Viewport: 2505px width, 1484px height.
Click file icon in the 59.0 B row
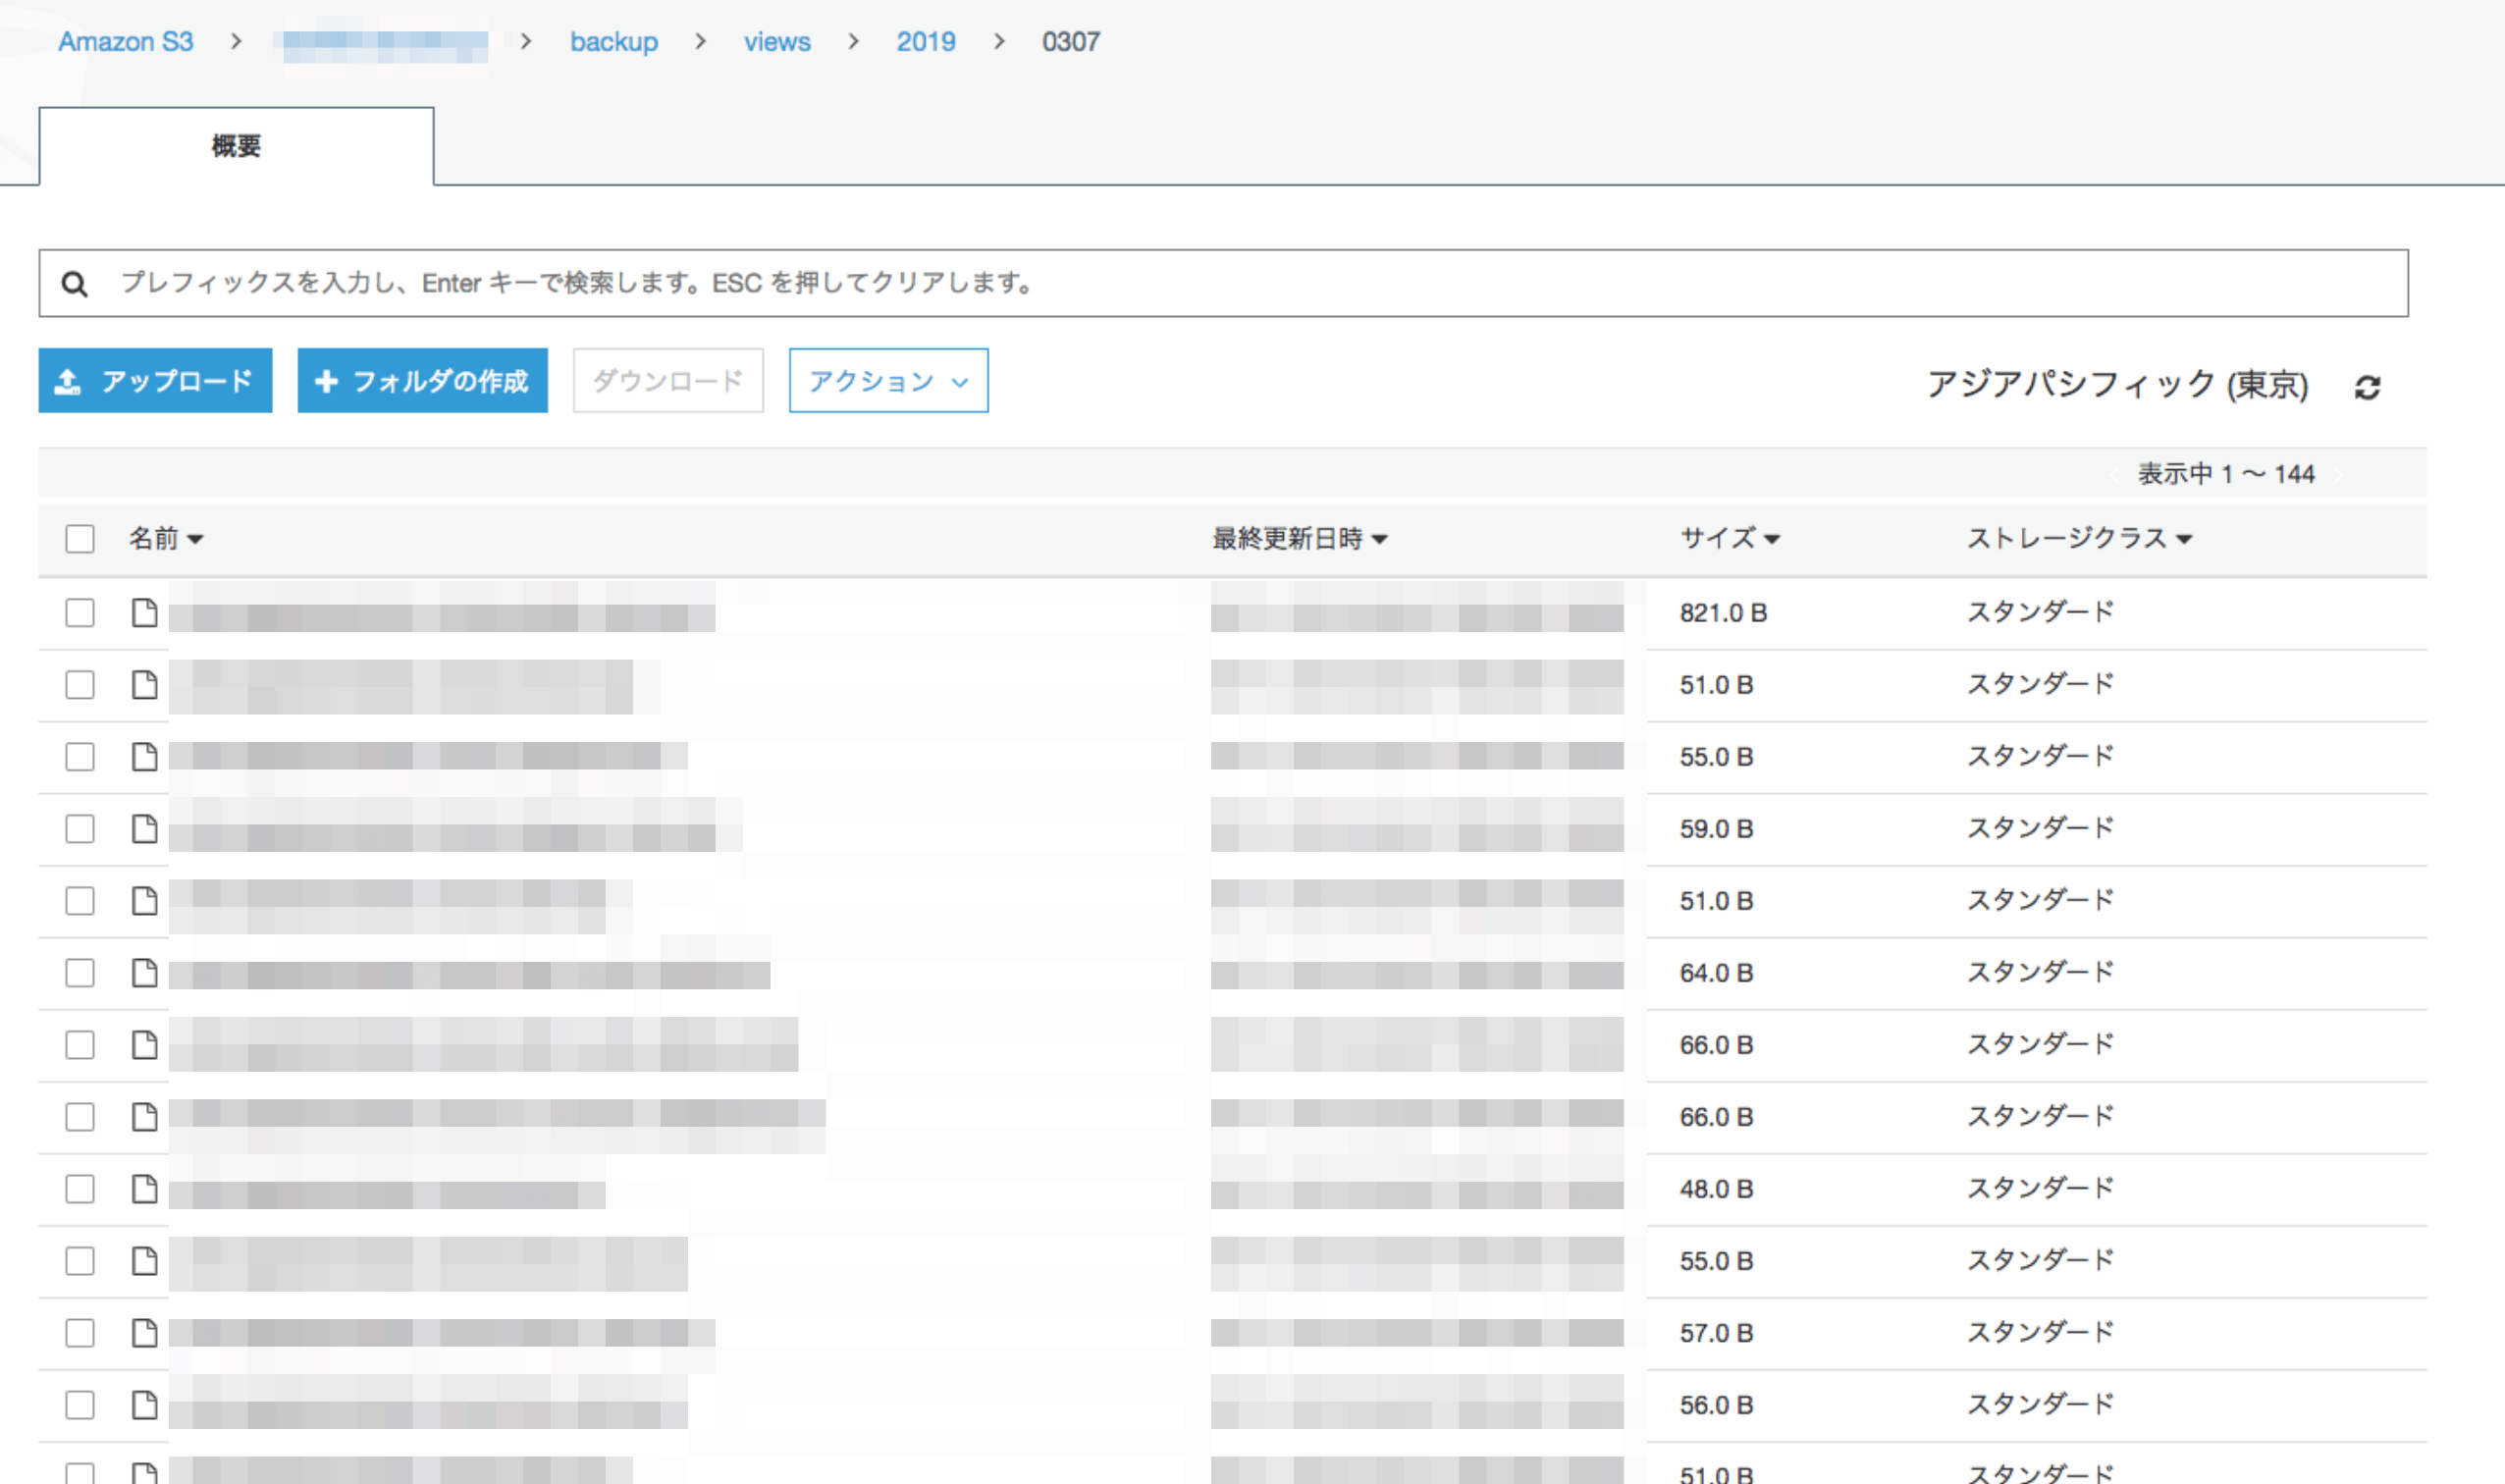(145, 828)
